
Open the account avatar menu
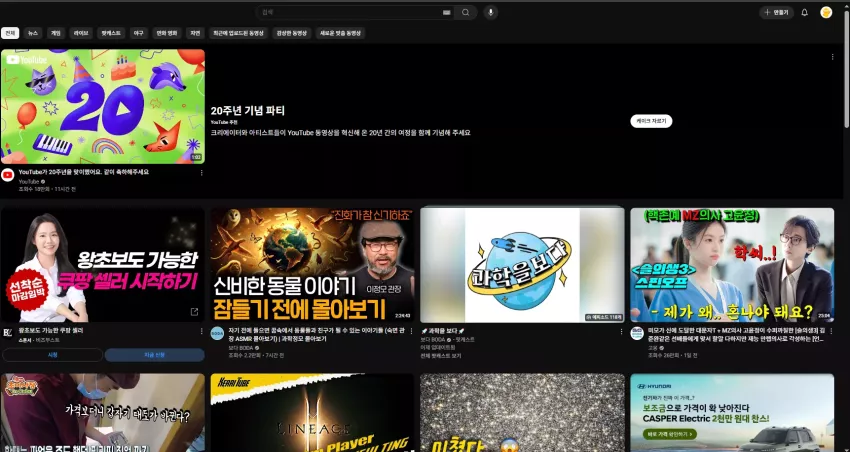click(x=826, y=12)
